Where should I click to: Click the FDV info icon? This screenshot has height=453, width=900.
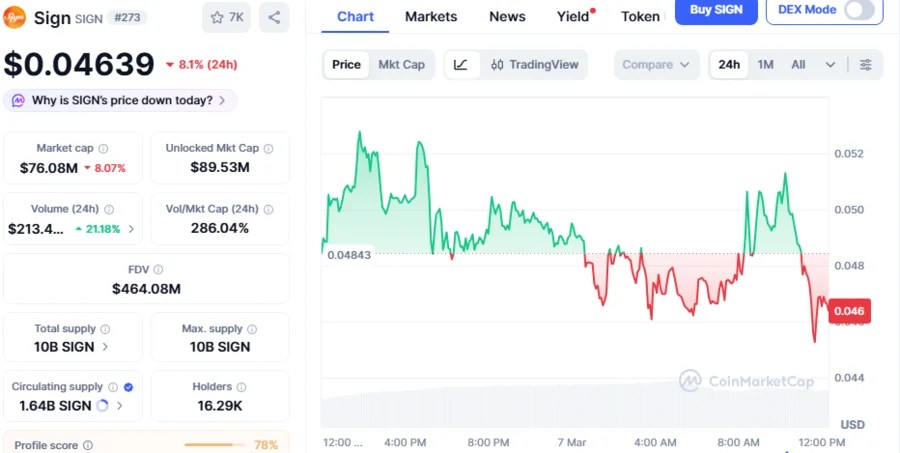pyautogui.click(x=158, y=270)
